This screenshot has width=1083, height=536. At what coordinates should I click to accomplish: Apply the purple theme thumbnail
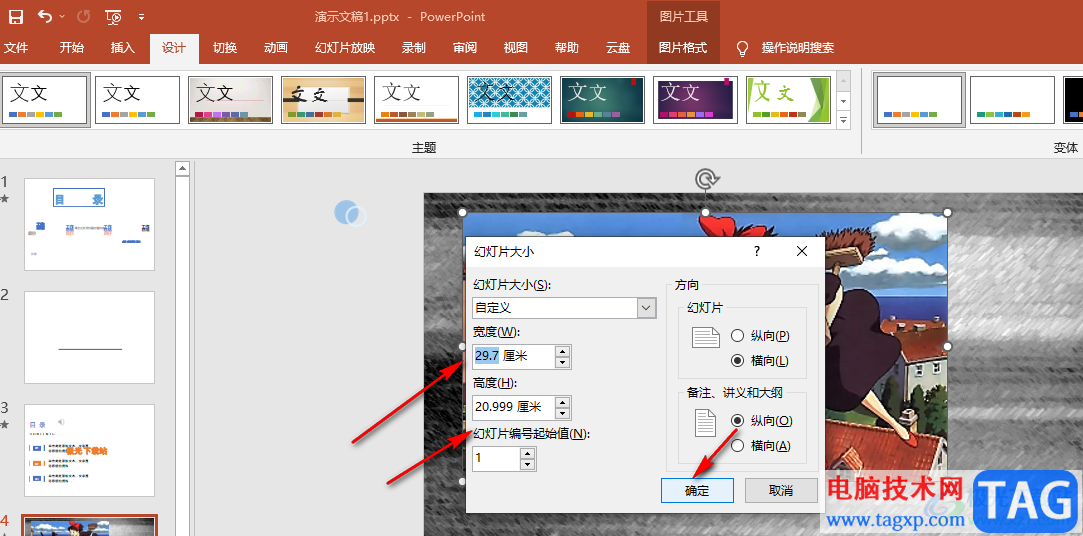pyautogui.click(x=695, y=100)
